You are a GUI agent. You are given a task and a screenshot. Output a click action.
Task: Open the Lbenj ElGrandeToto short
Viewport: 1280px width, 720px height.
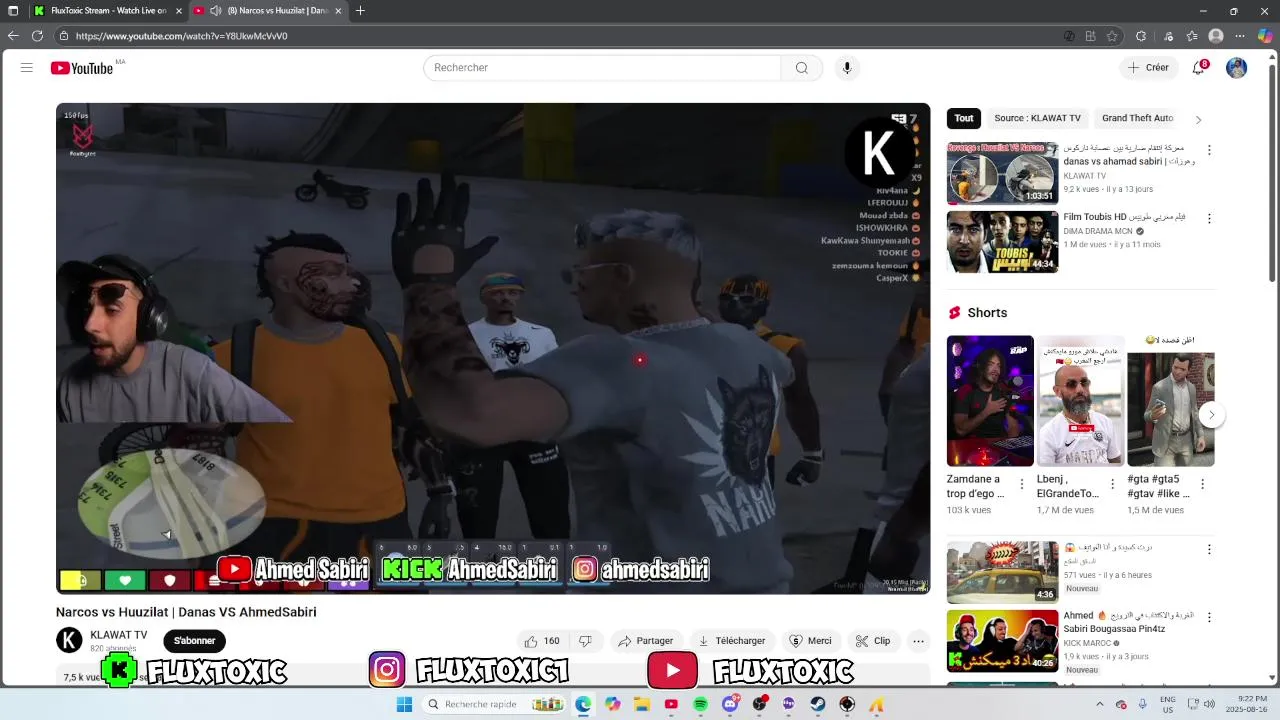click(1080, 401)
